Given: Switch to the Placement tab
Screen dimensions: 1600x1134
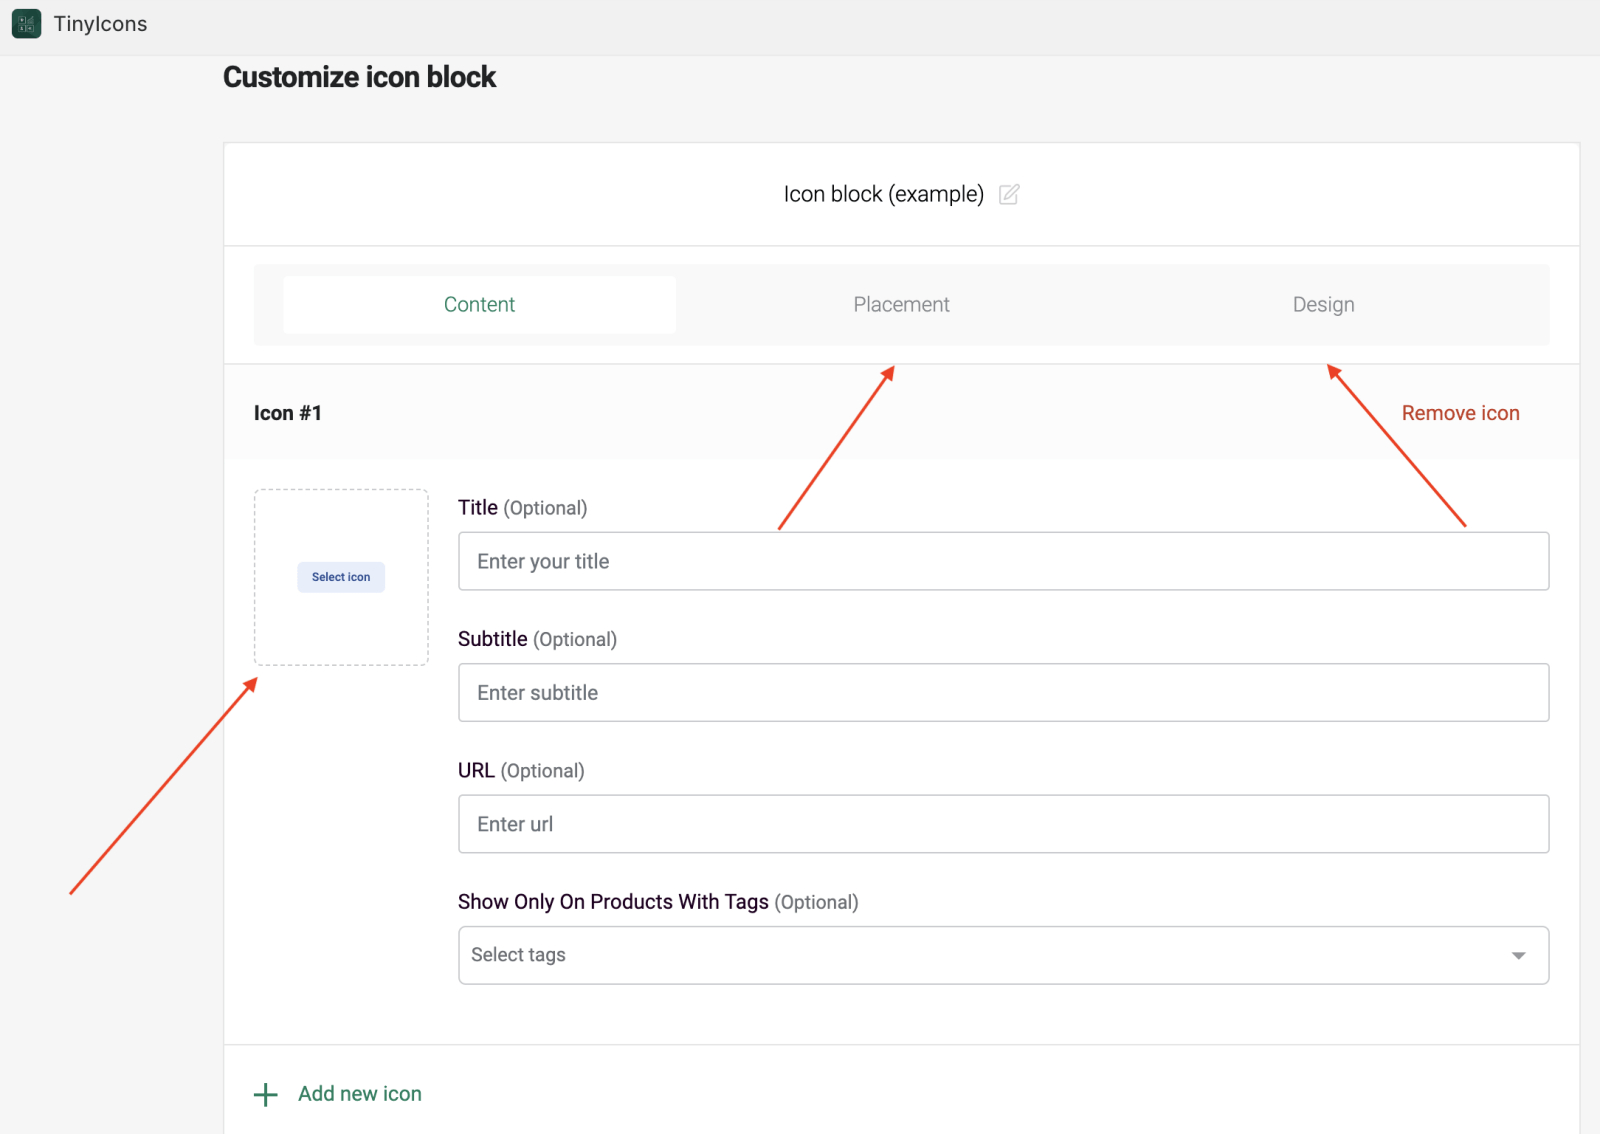Looking at the screenshot, I should [x=900, y=304].
